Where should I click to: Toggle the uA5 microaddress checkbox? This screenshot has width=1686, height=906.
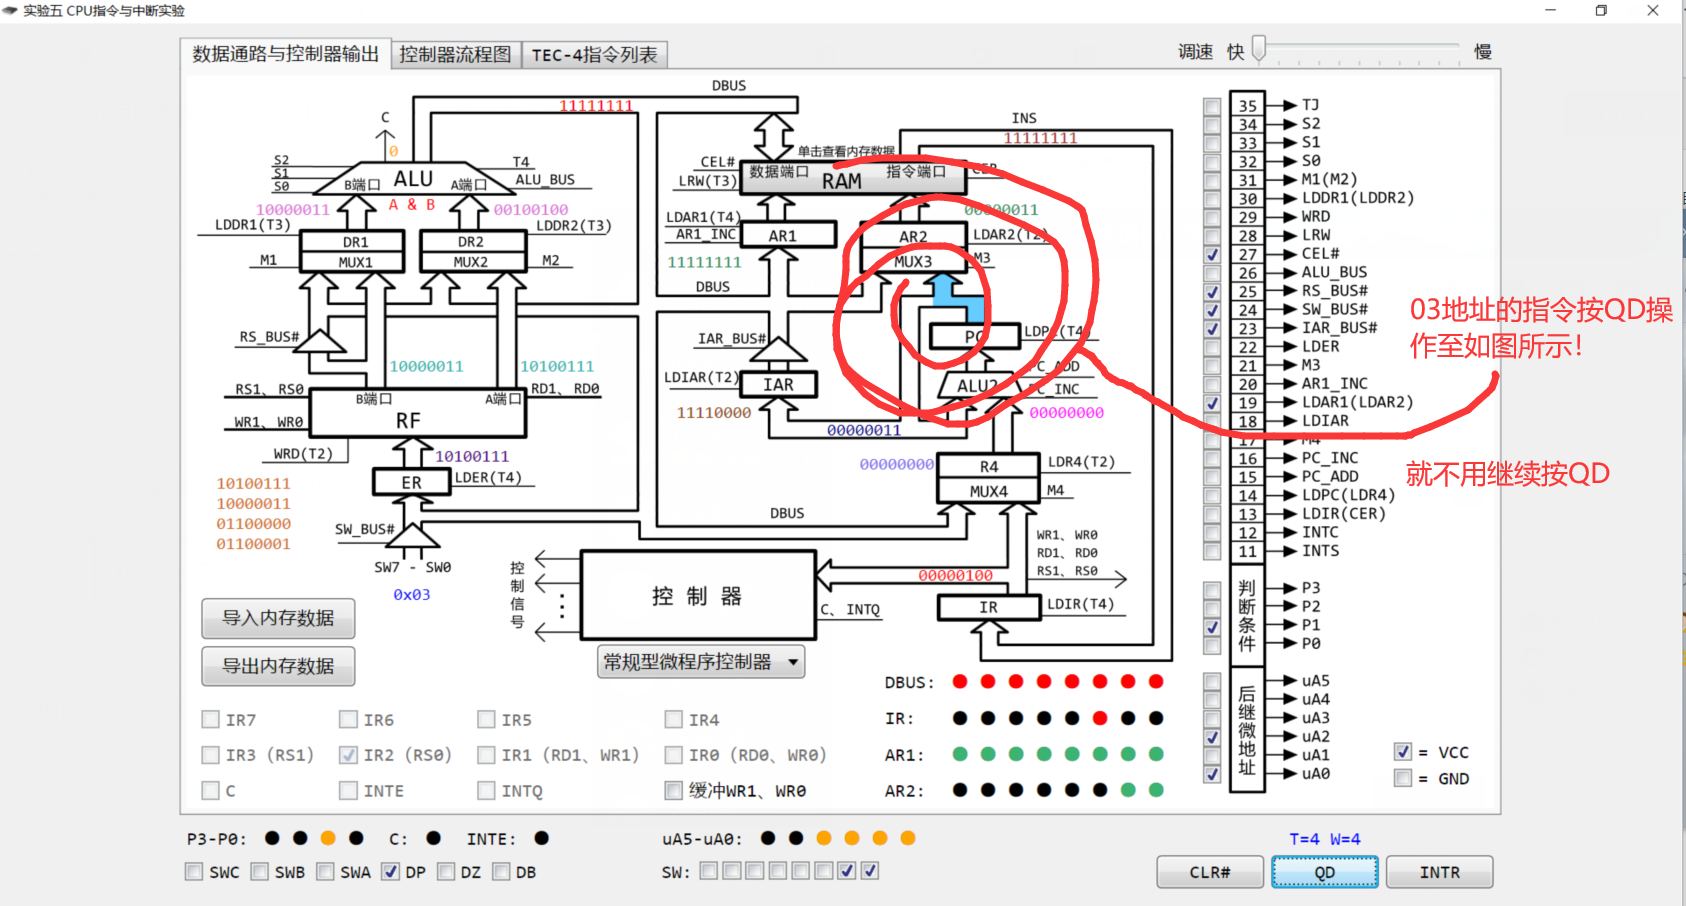click(x=1212, y=681)
